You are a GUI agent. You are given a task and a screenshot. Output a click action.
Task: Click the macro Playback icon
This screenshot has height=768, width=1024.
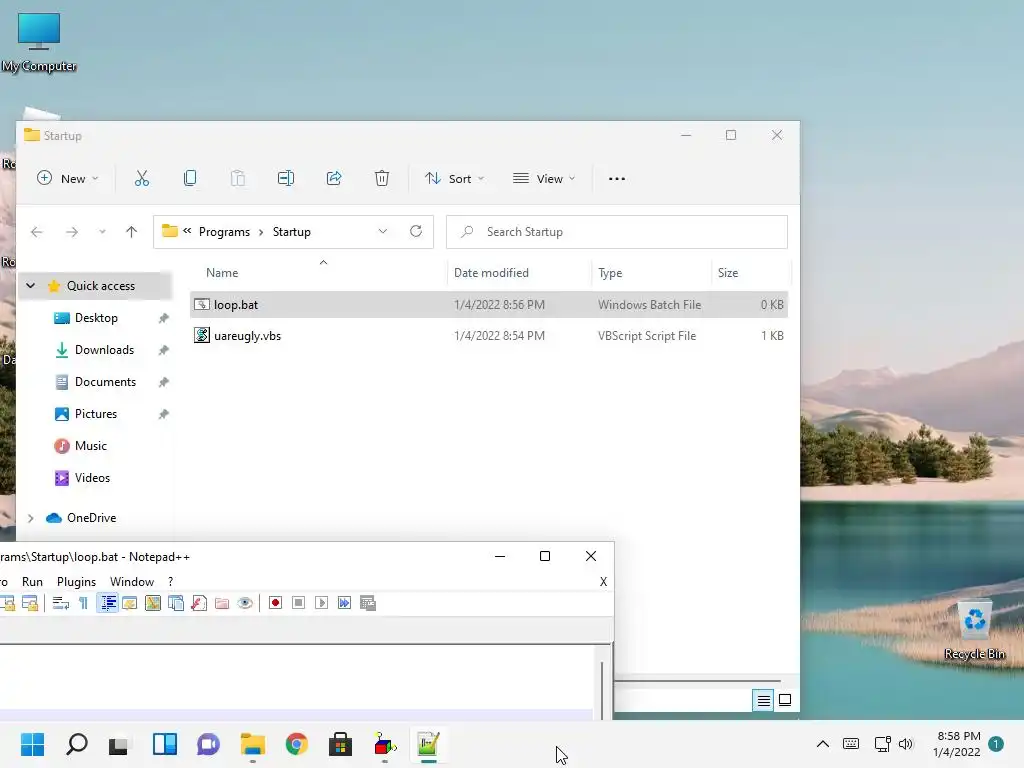(x=321, y=603)
